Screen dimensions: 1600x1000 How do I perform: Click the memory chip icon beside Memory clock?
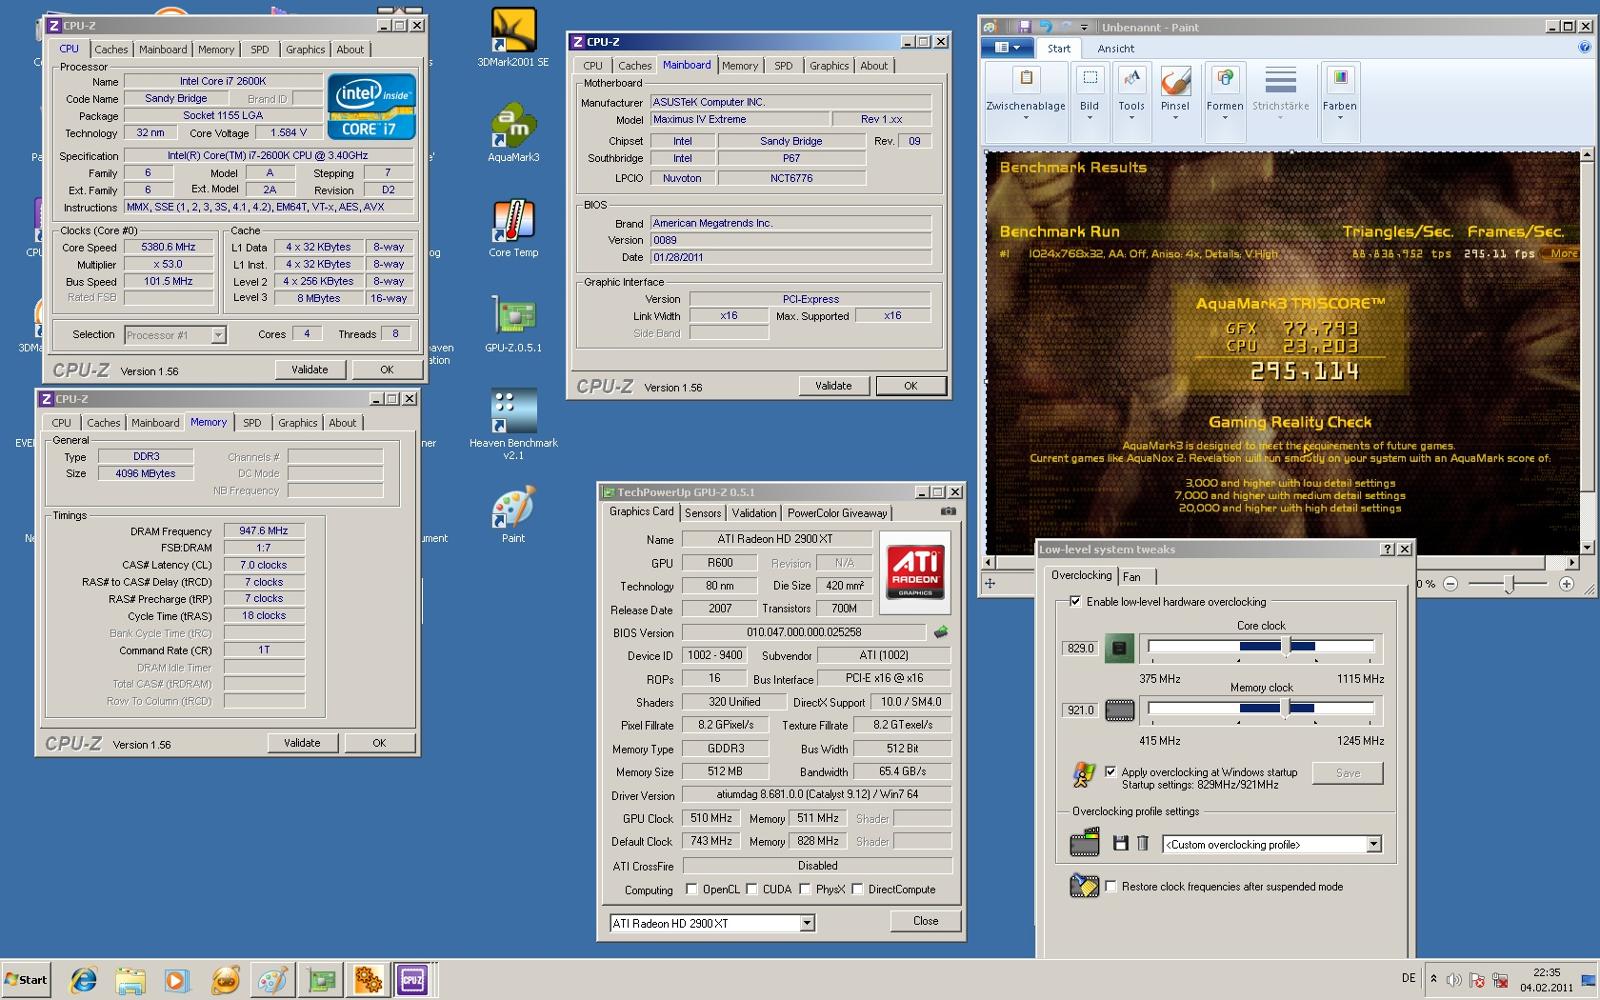coord(1119,710)
